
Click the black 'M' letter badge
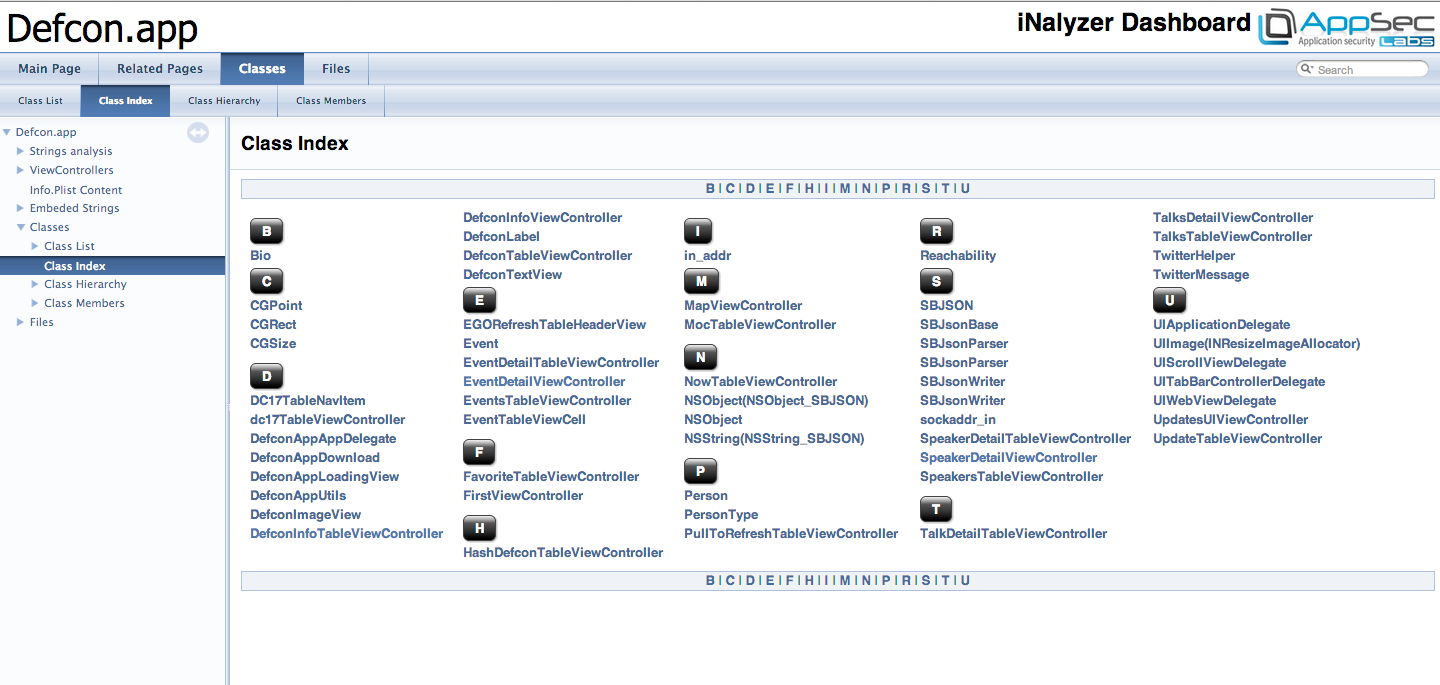pyautogui.click(x=700, y=282)
